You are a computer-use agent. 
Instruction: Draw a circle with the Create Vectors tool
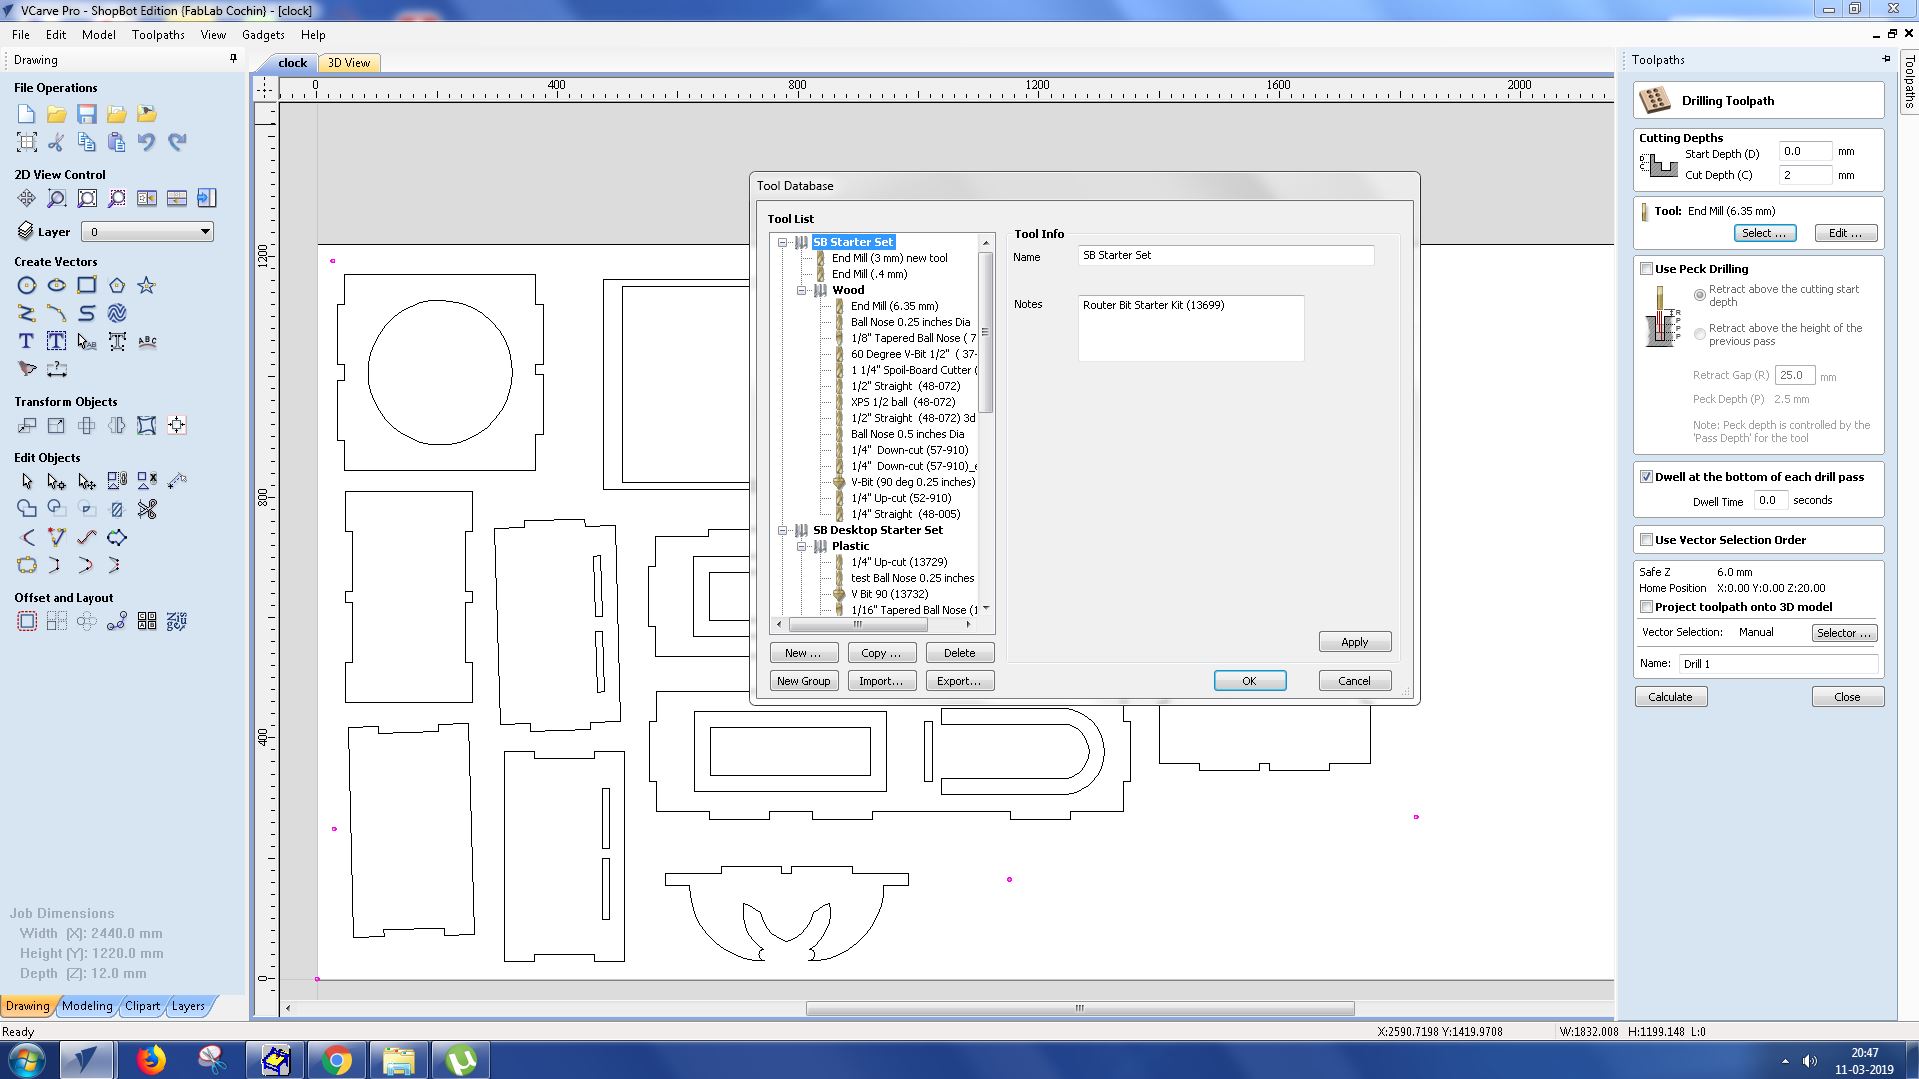click(x=27, y=285)
